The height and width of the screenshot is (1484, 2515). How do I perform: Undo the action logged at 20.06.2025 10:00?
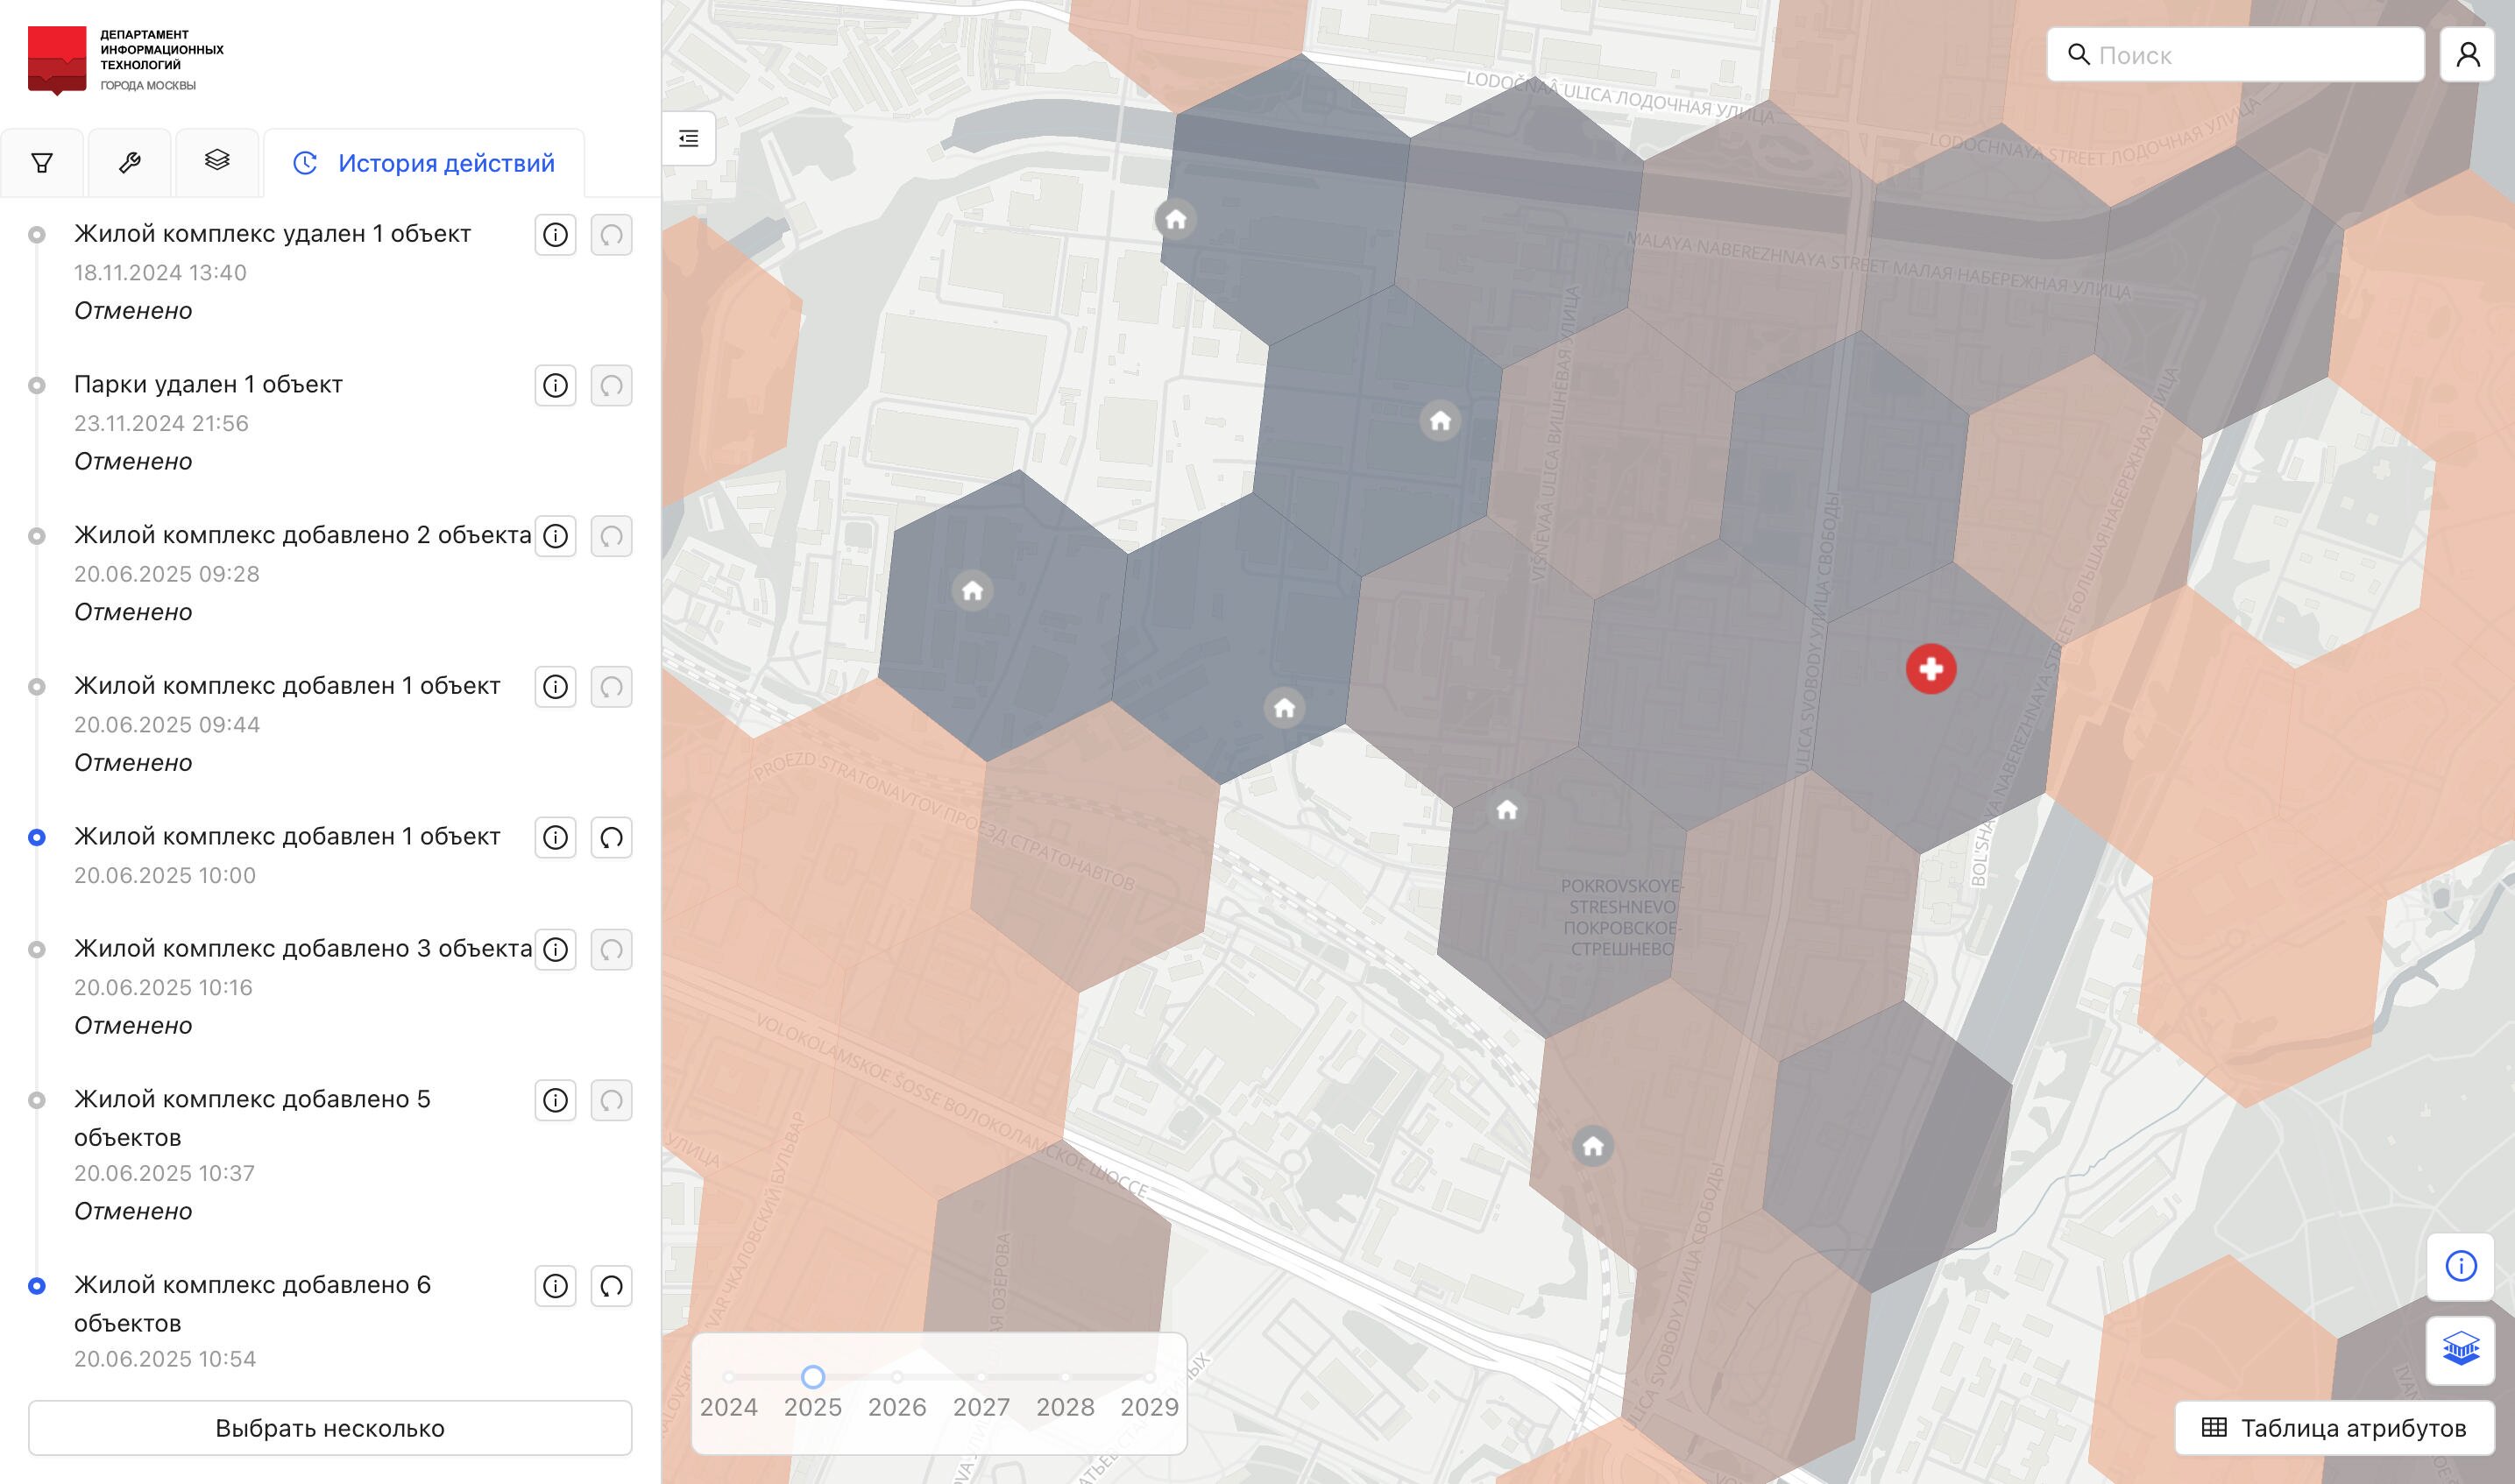point(611,838)
